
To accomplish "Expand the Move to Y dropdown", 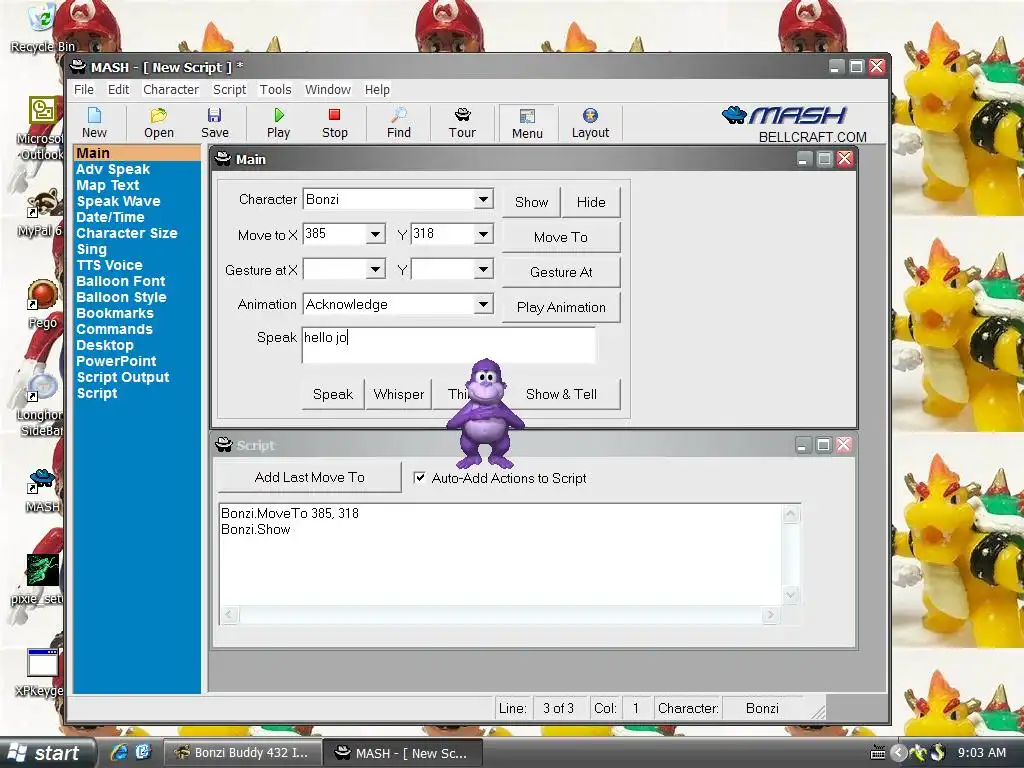I will 483,234.
